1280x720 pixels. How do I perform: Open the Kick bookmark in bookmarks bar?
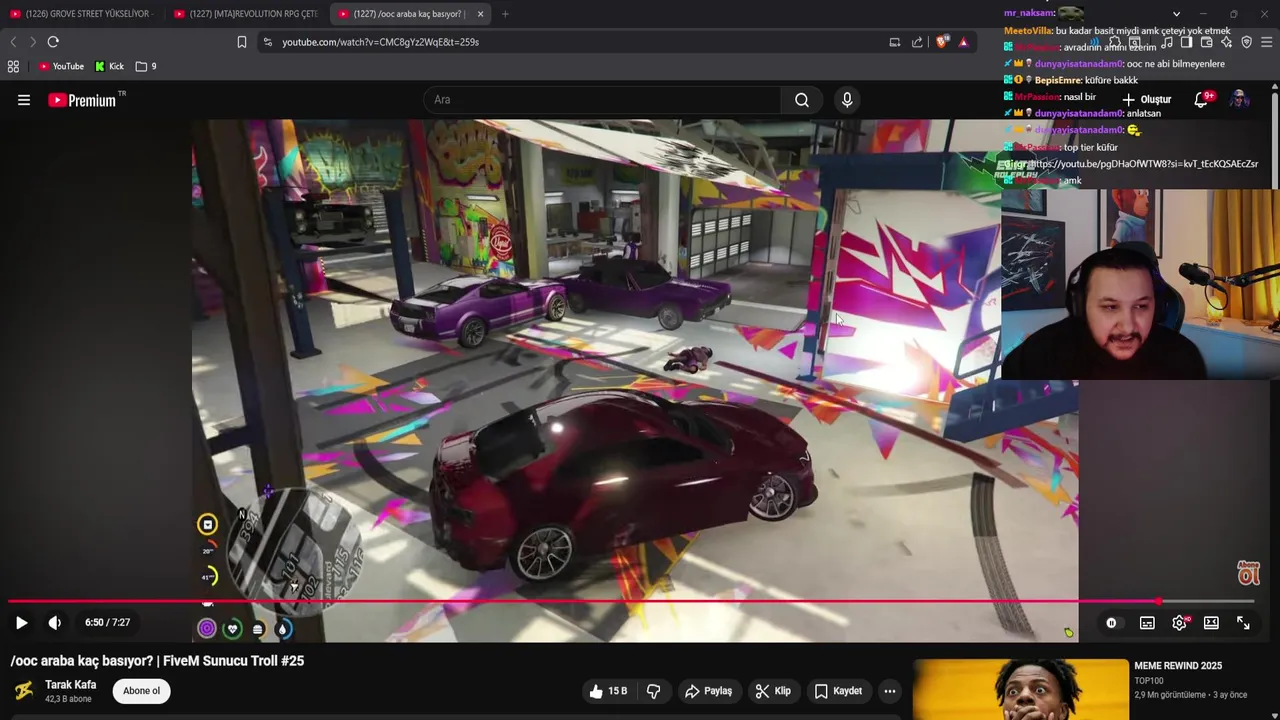pos(109,67)
